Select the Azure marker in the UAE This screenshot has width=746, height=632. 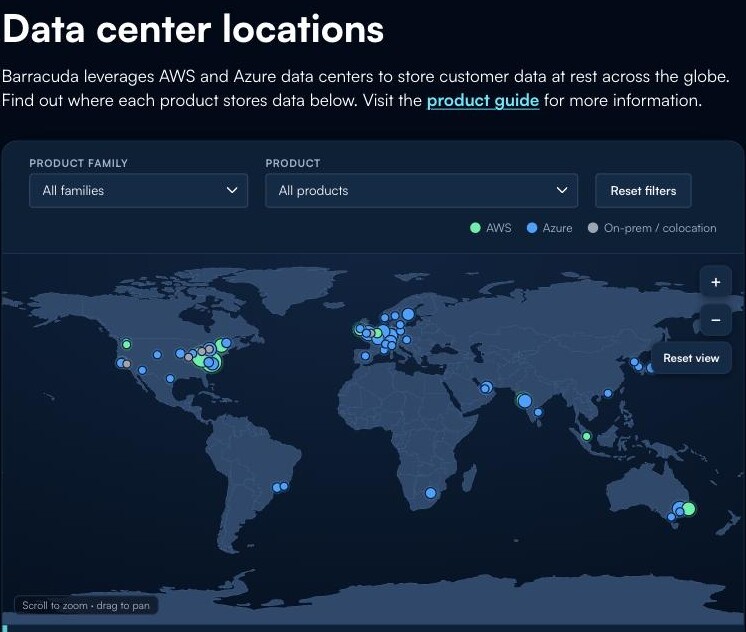coord(486,387)
